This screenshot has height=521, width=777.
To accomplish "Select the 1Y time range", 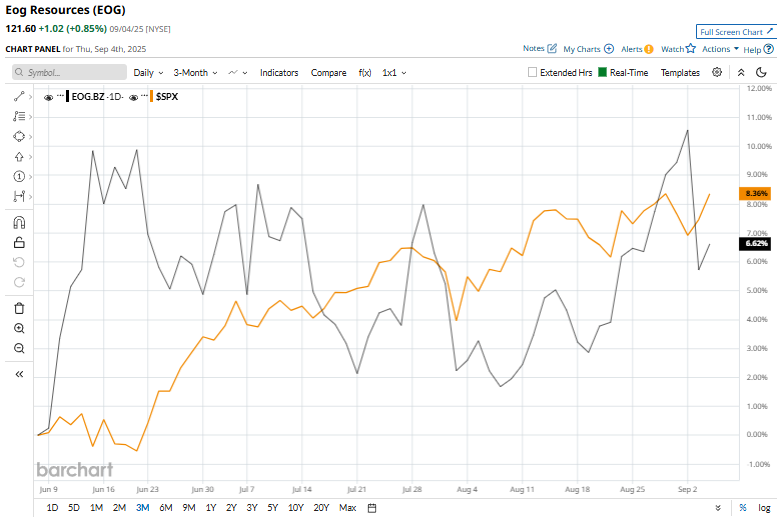I will 211,508.
